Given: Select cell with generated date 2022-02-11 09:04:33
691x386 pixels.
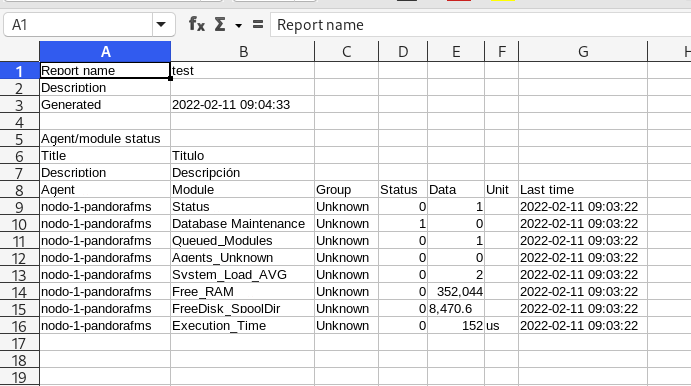Looking at the screenshot, I should 243,105.
